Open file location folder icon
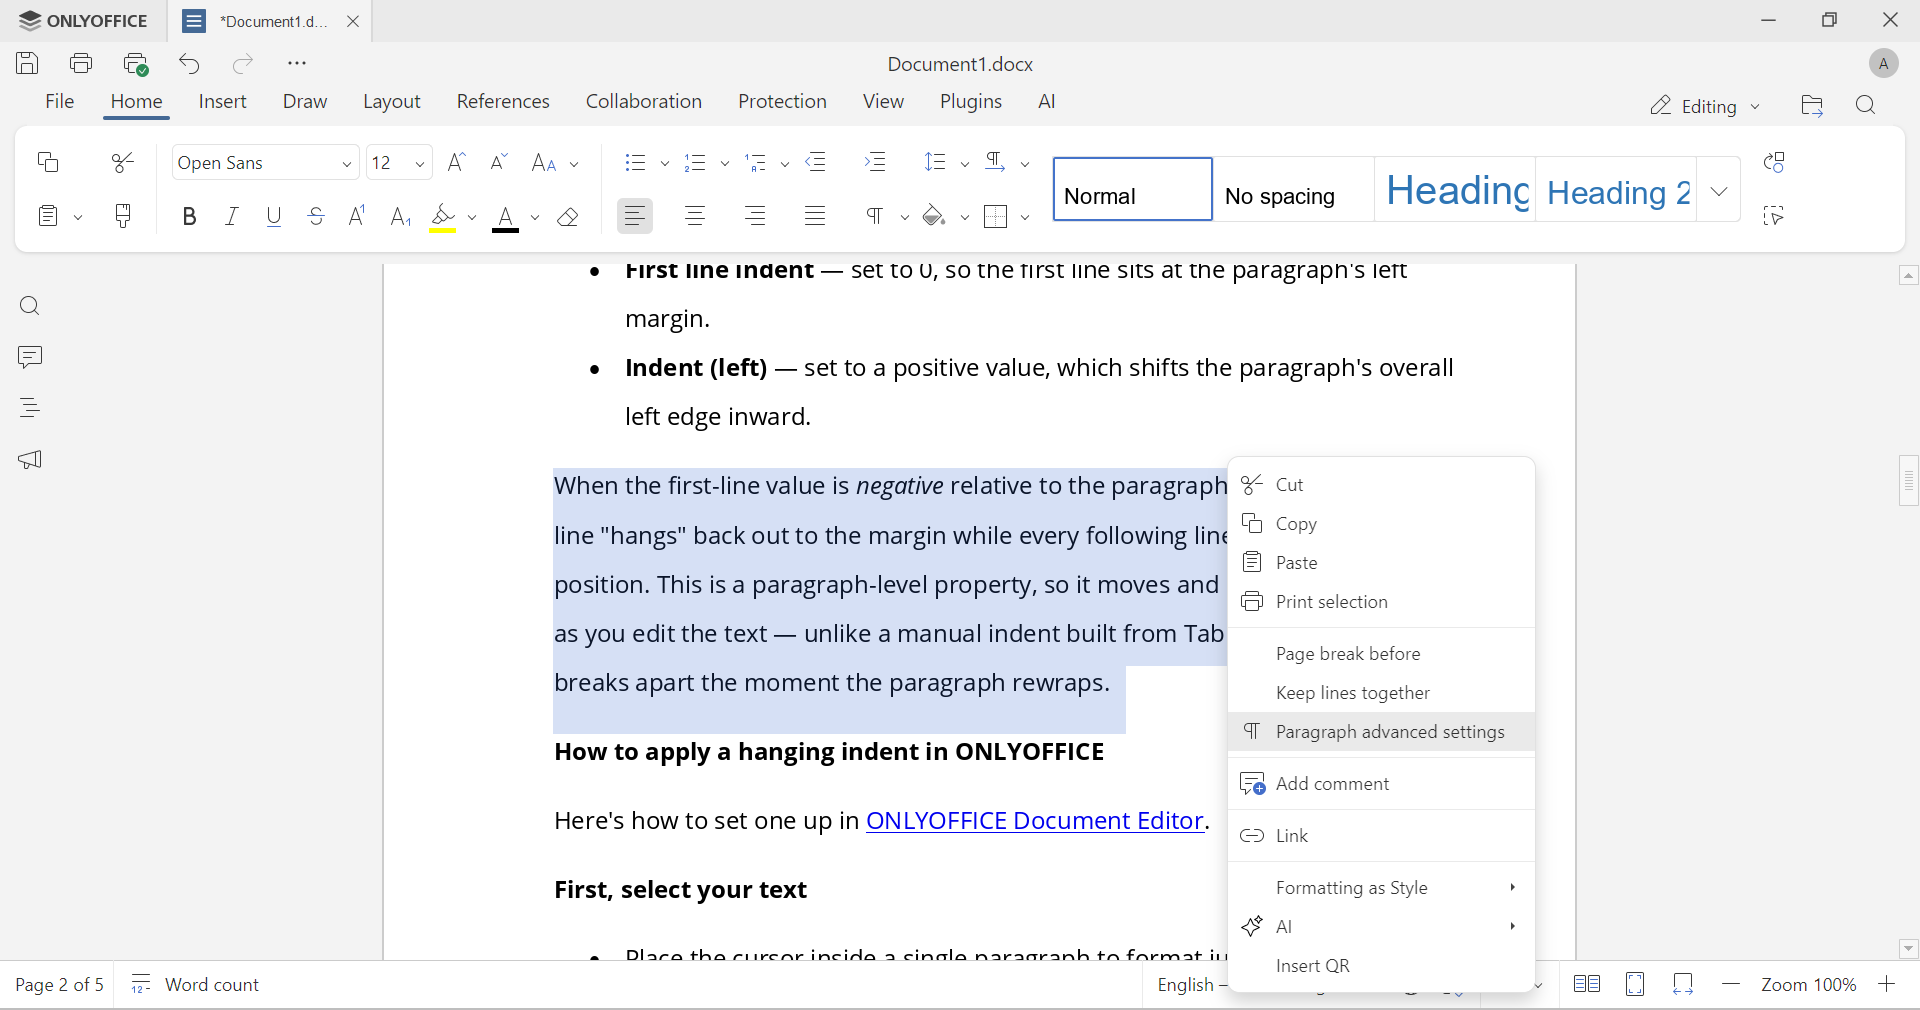Screen dimensions: 1920x1010 tap(1812, 106)
